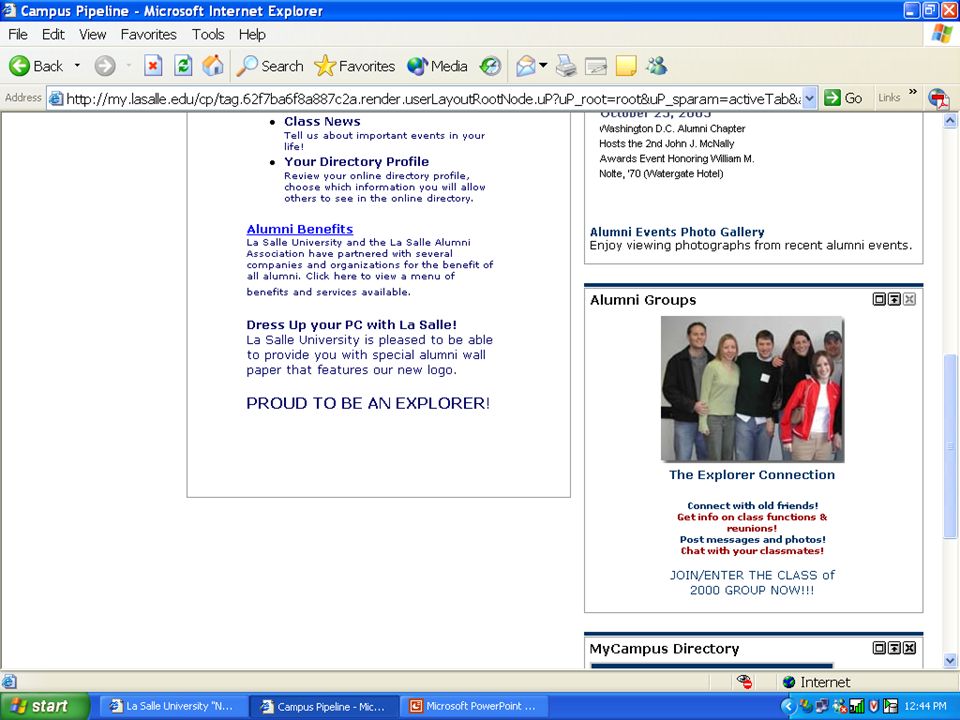This screenshot has height=720, width=960.
Task: Click PROUD TO BE AN EXPLORER text
Action: [x=368, y=403]
